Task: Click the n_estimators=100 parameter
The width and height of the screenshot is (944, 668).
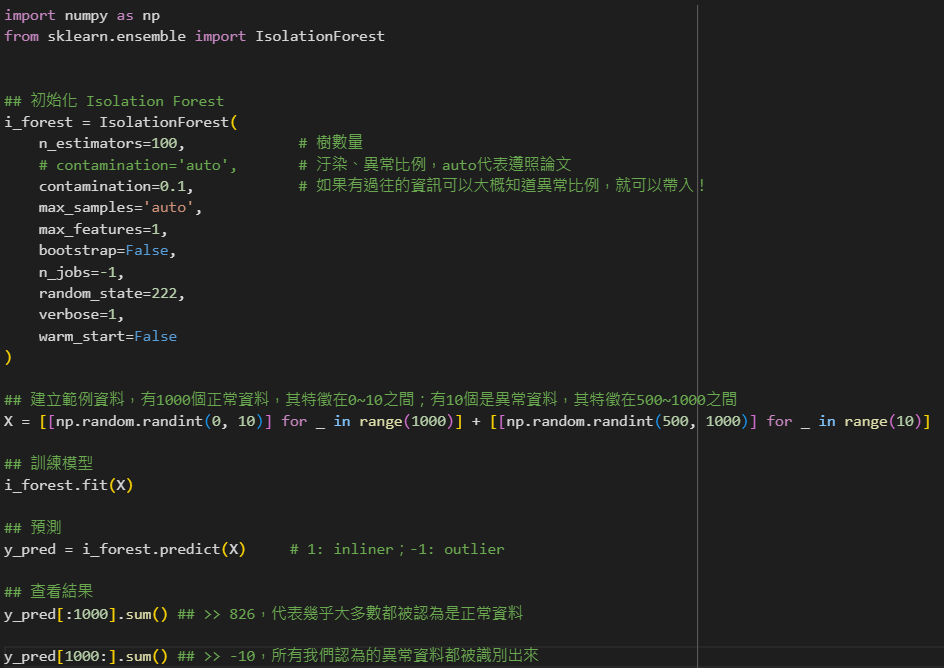Action: (112, 144)
